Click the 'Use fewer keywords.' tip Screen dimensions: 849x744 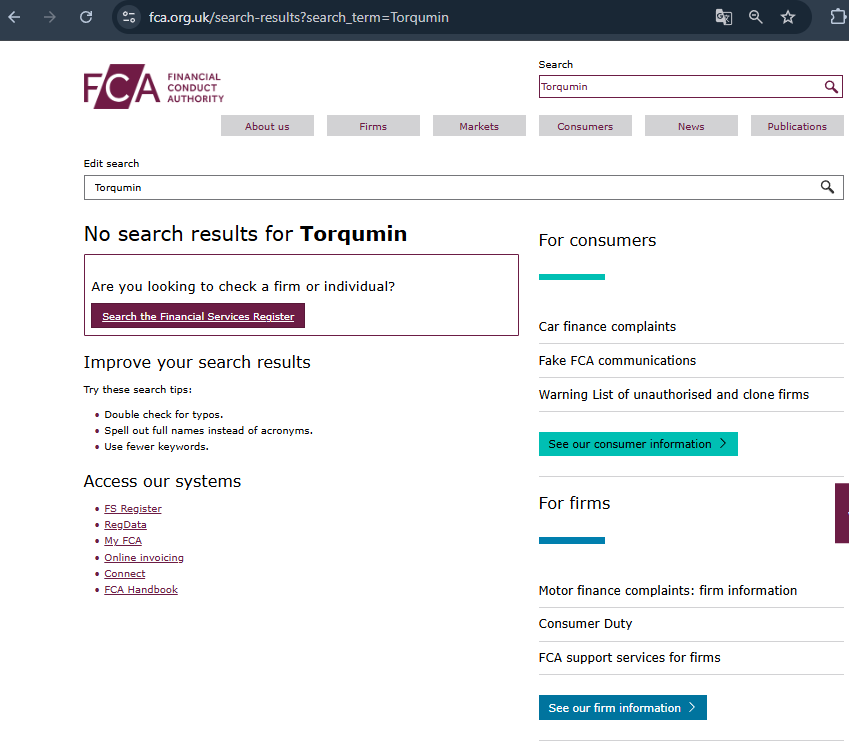pyautogui.click(x=156, y=446)
